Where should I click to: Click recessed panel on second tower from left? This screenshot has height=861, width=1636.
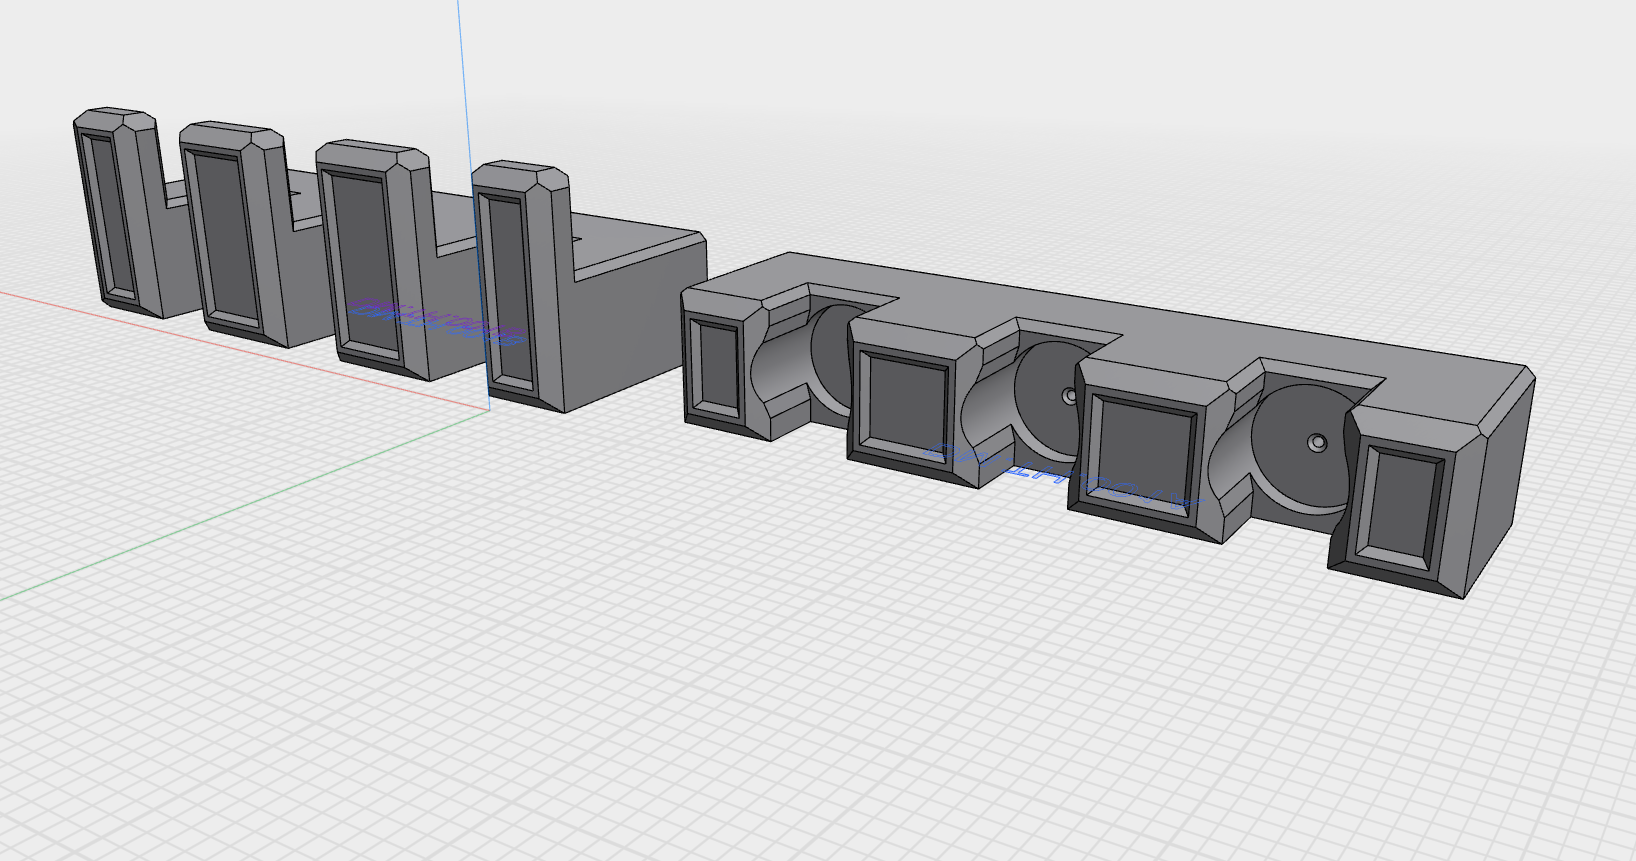click(225, 236)
